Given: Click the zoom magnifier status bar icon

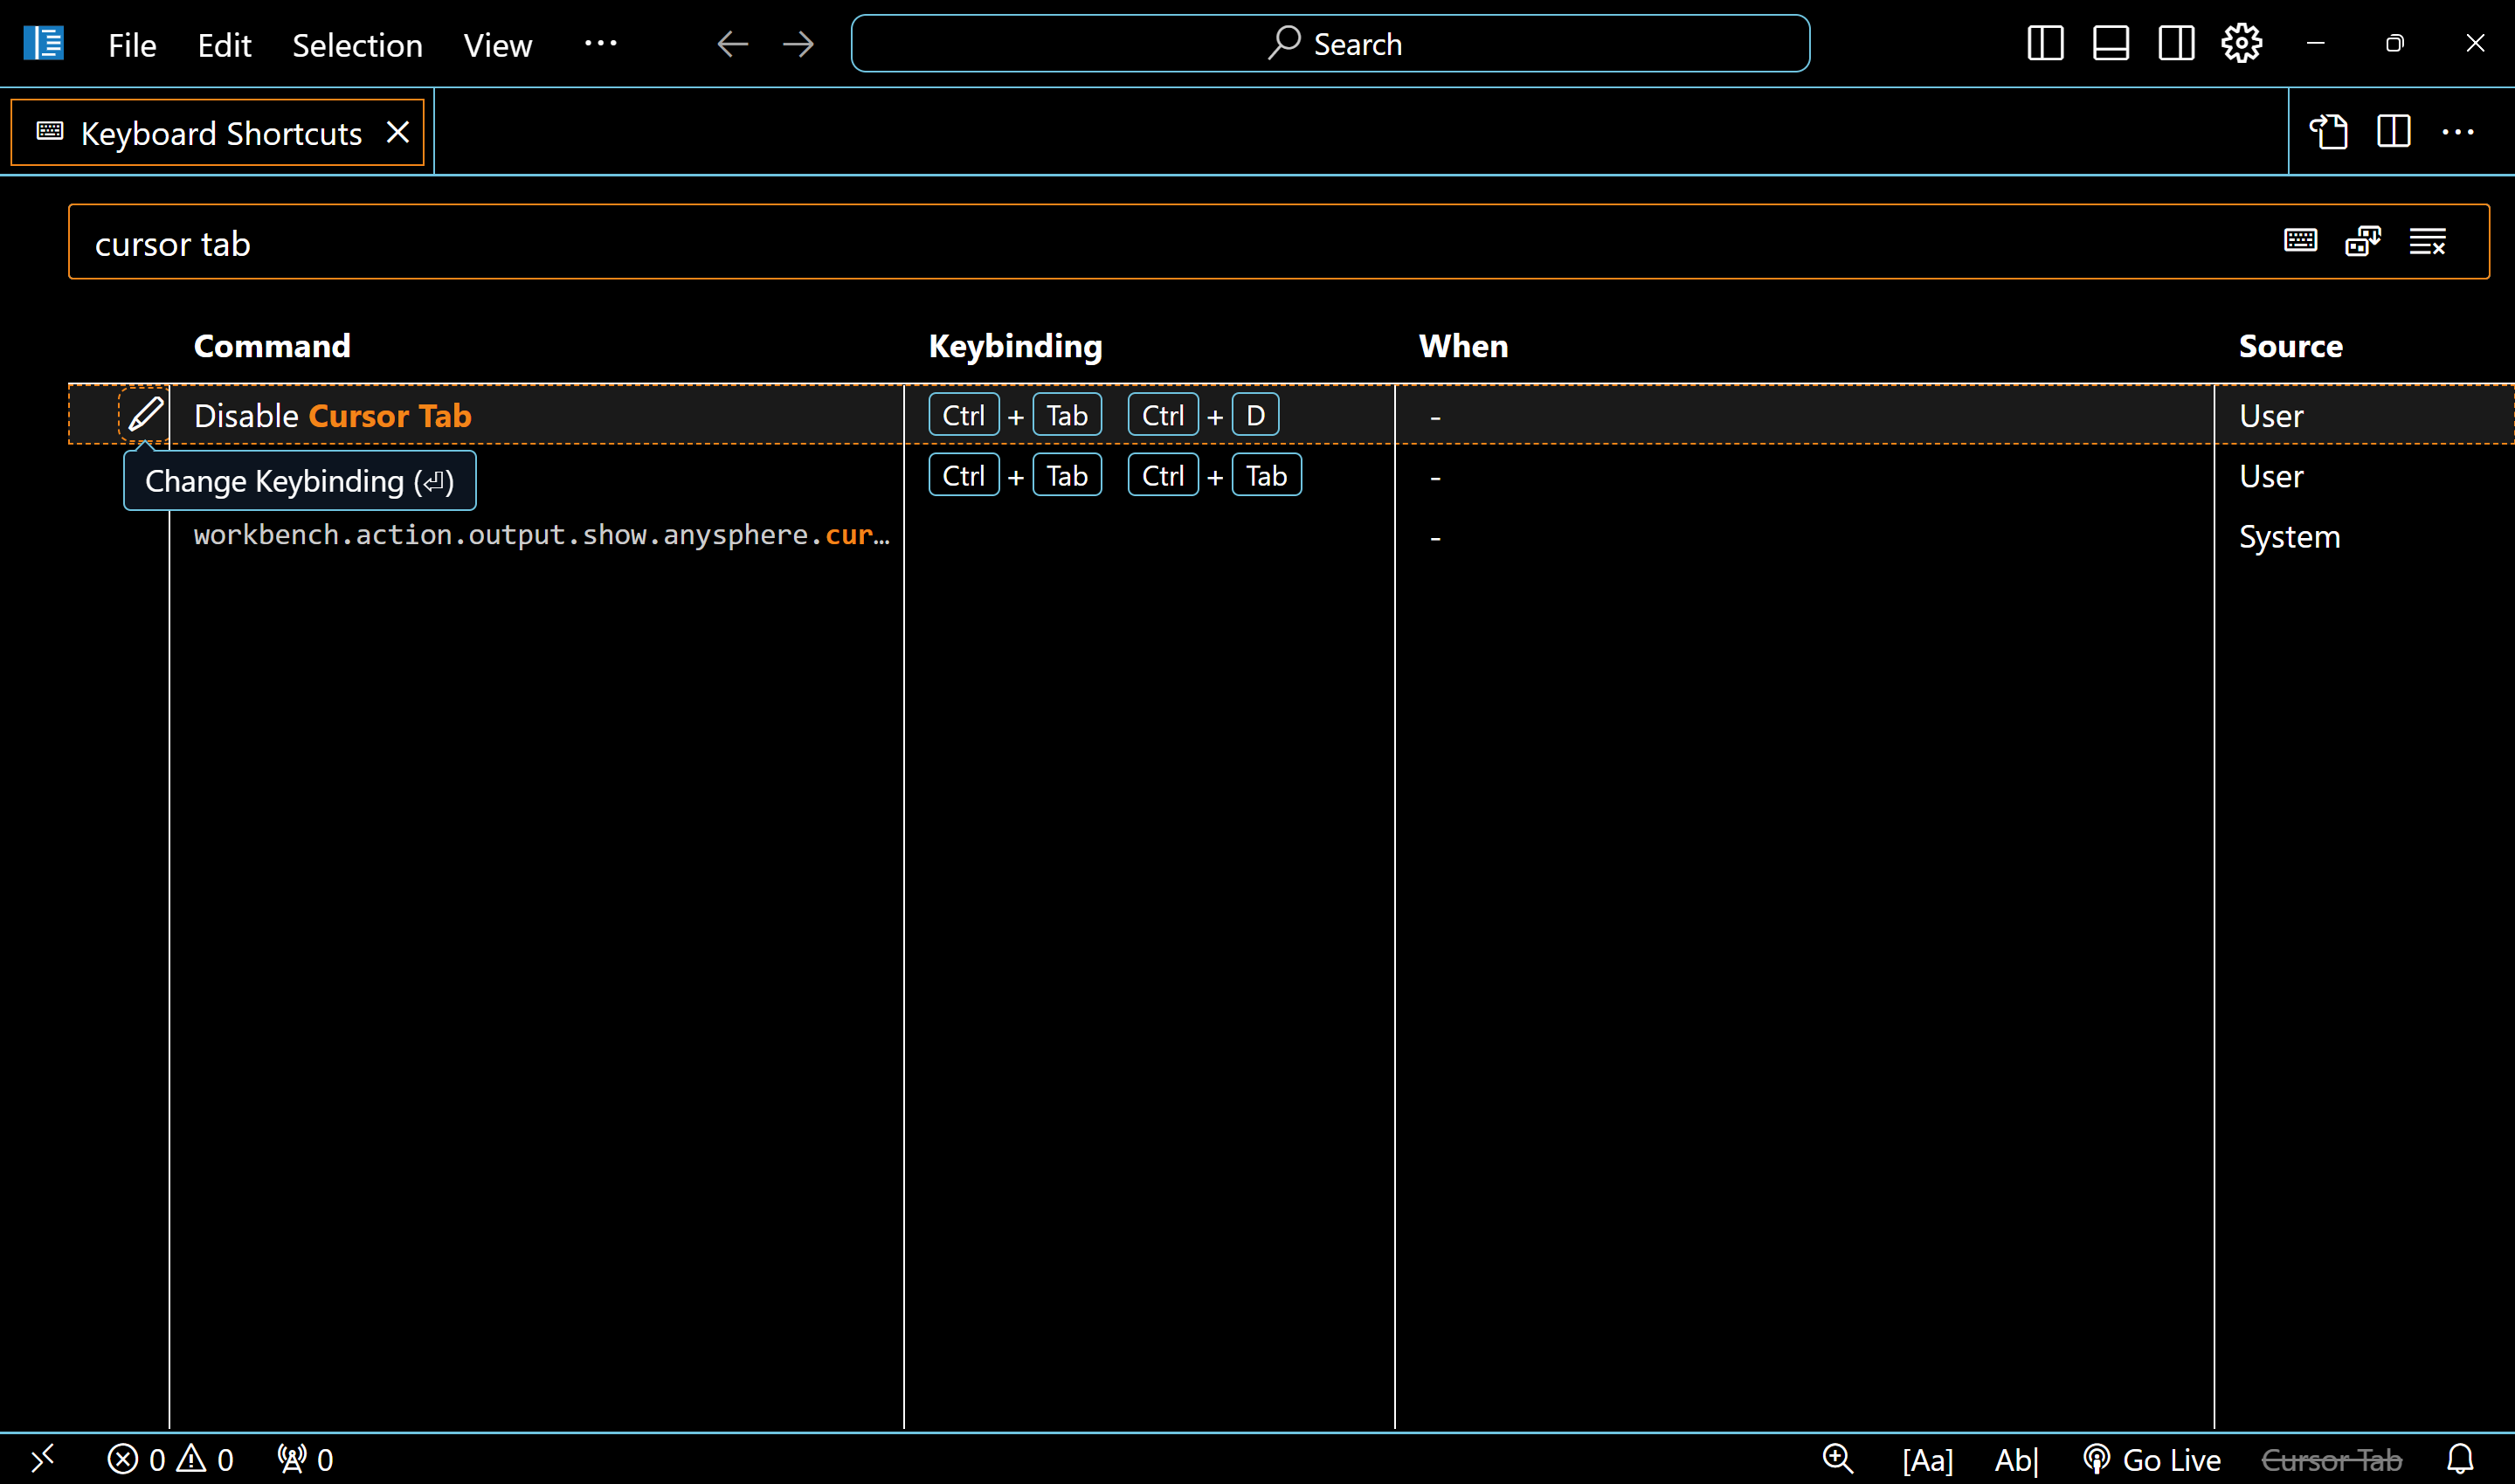Looking at the screenshot, I should (x=1838, y=1459).
